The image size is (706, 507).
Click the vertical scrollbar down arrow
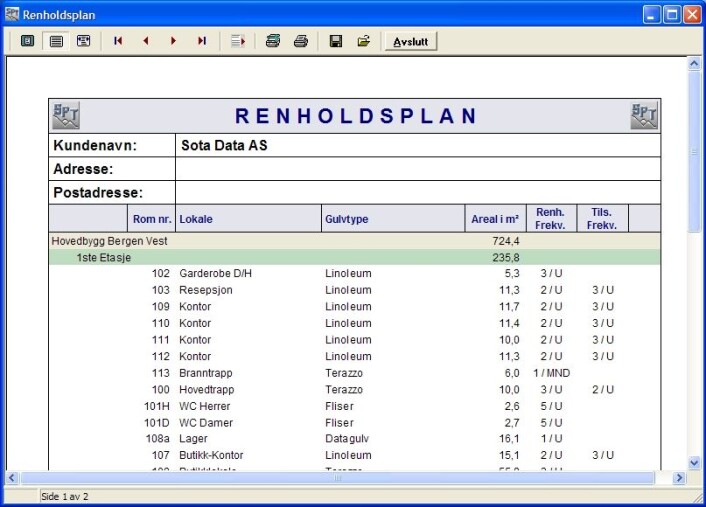[x=694, y=462]
